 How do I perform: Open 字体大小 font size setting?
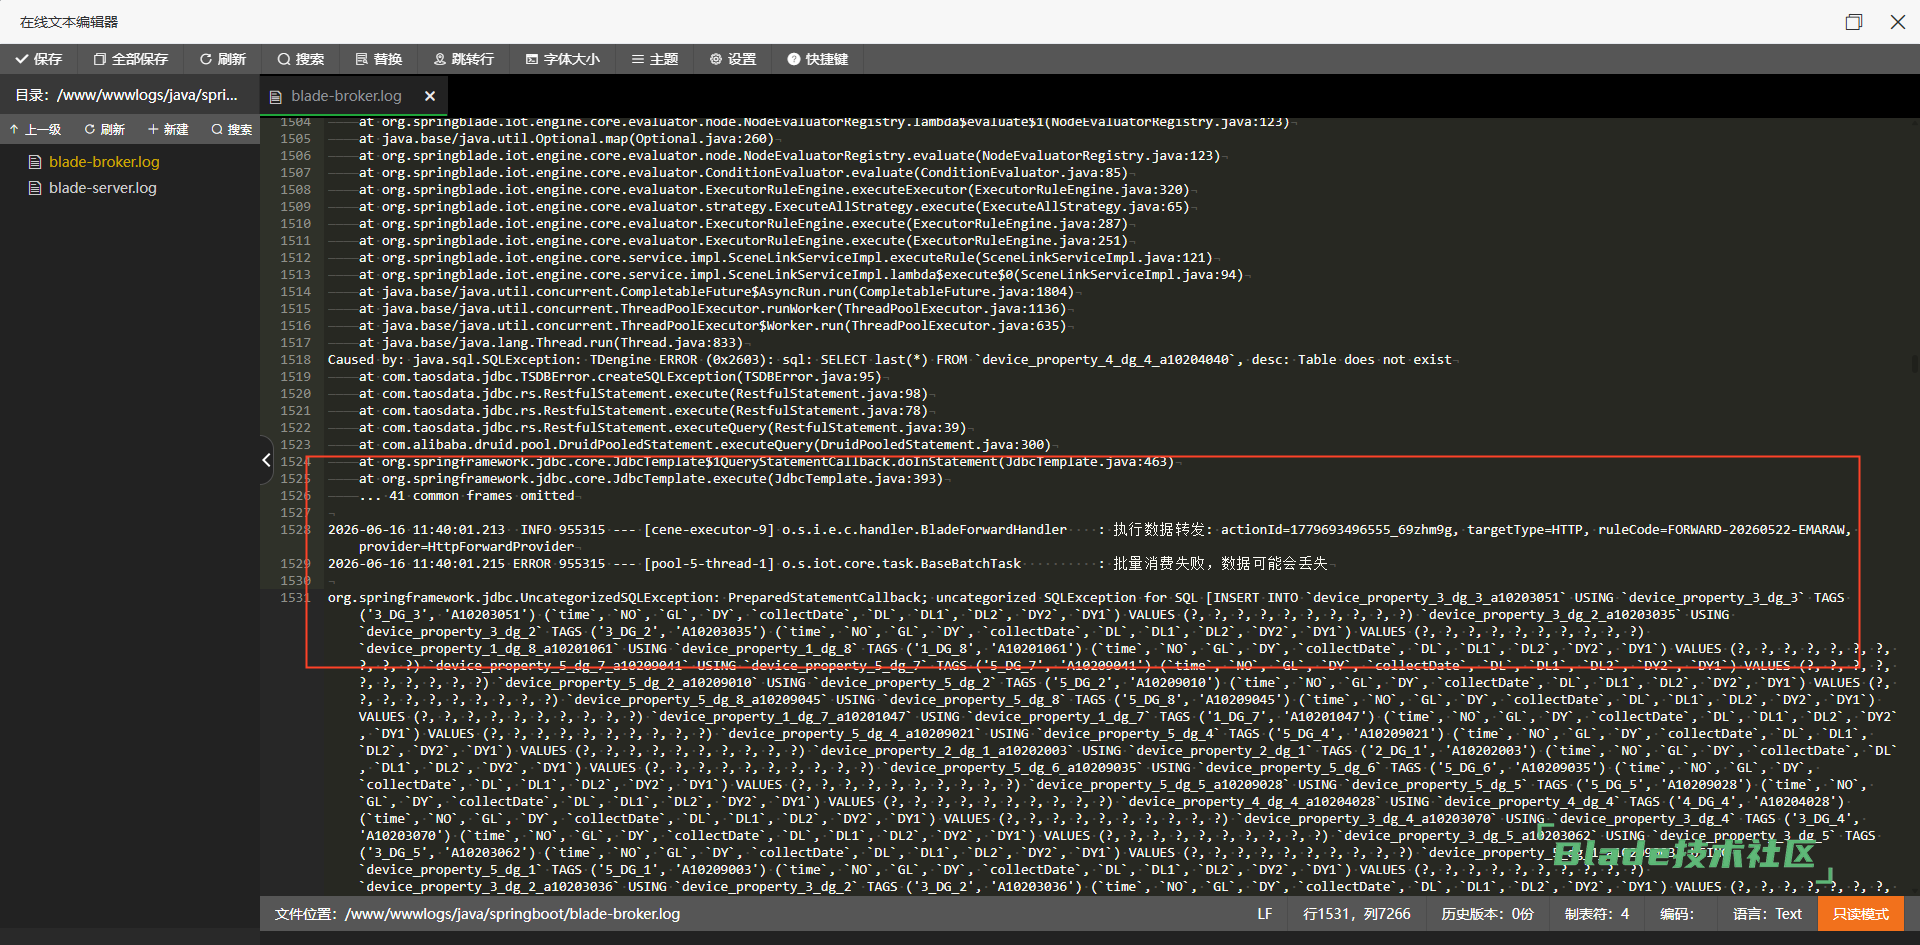tap(562, 59)
